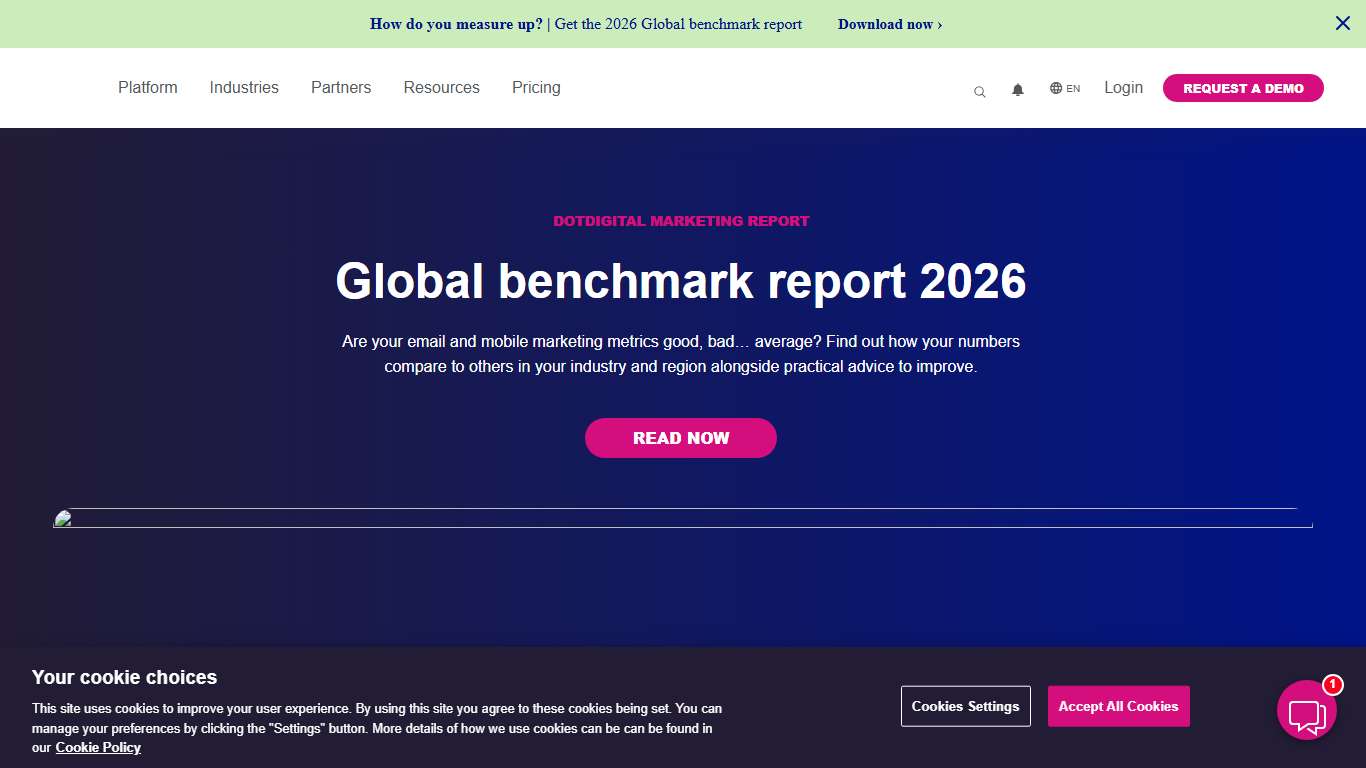Navigate to the Pricing page

pos(536,88)
